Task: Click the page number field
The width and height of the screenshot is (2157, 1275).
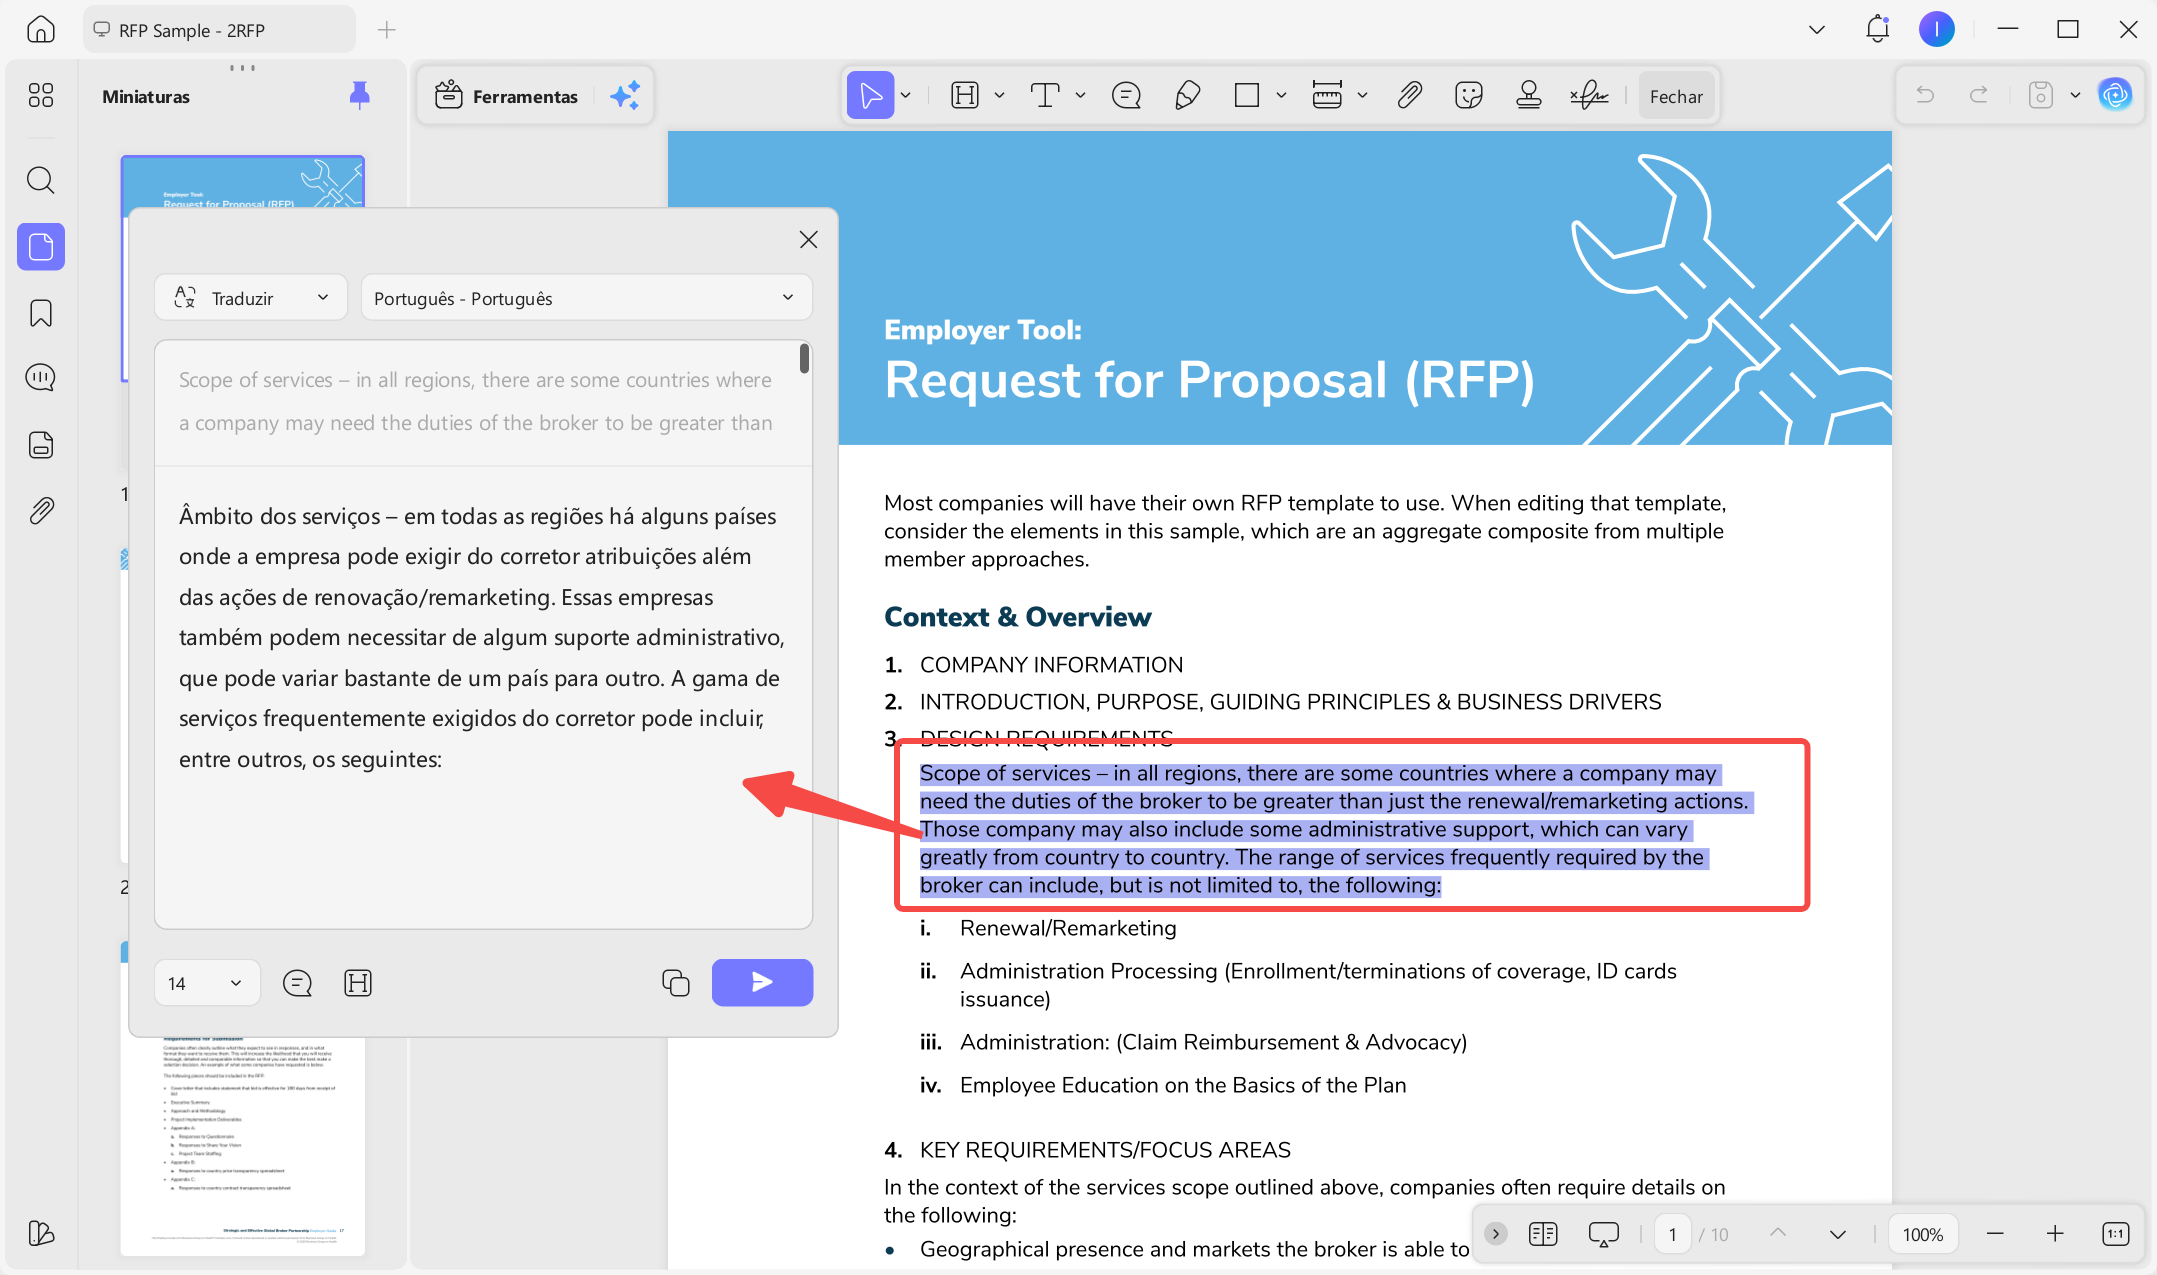Action: 1672,1234
